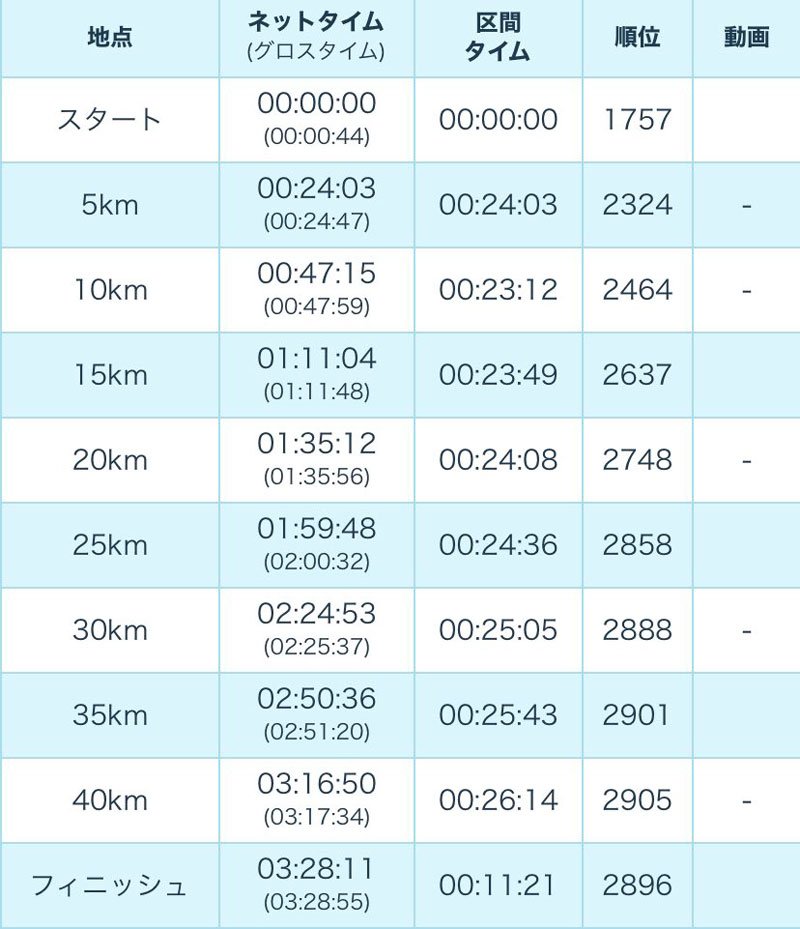Select the スタート row label
This screenshot has height=929, width=800.
pyautogui.click(x=109, y=120)
